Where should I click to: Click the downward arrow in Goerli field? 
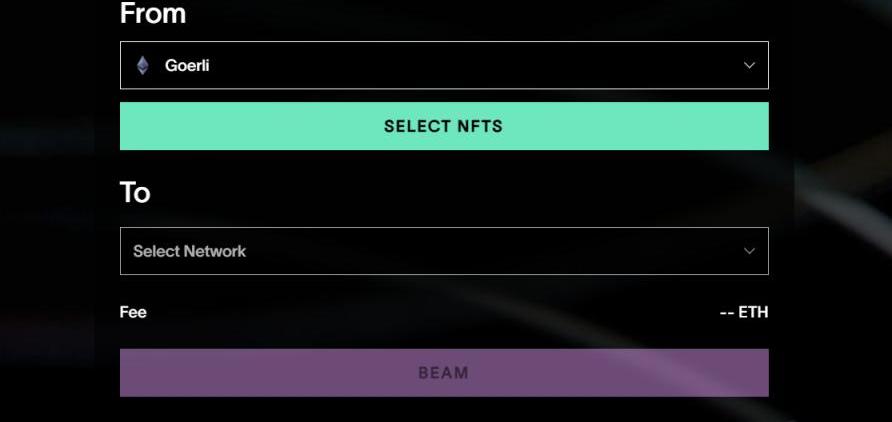(749, 65)
